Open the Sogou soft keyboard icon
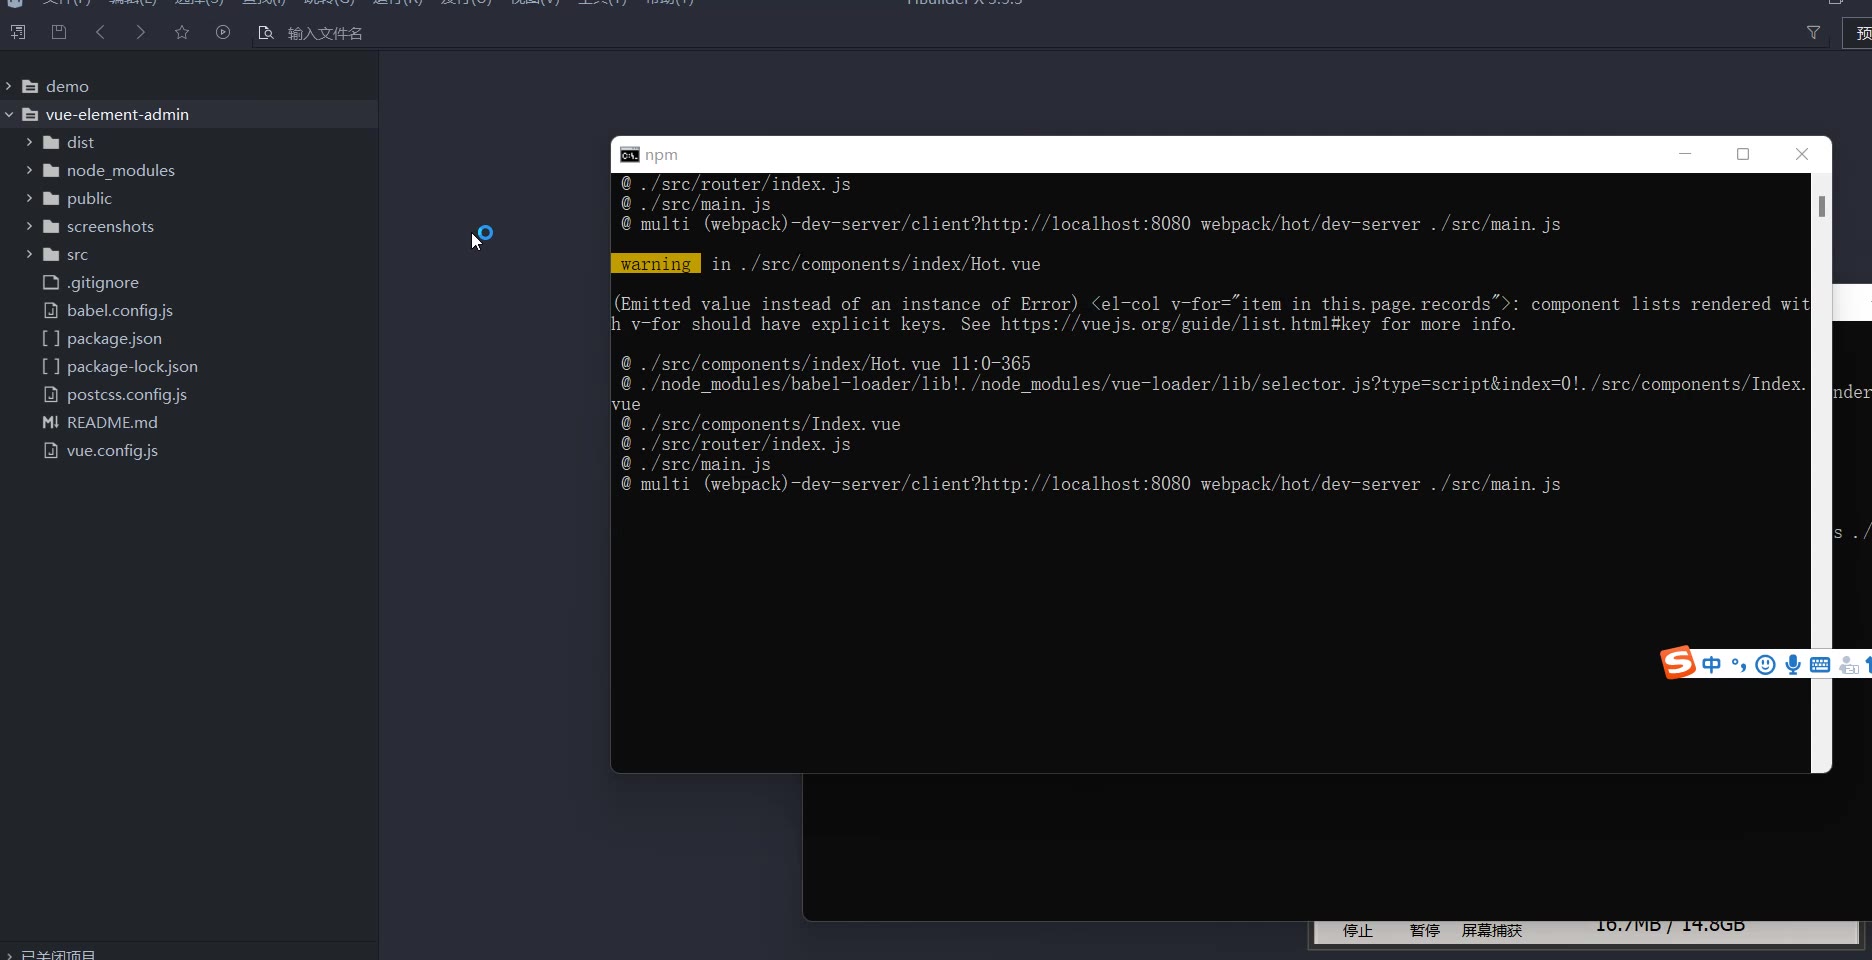 point(1820,665)
